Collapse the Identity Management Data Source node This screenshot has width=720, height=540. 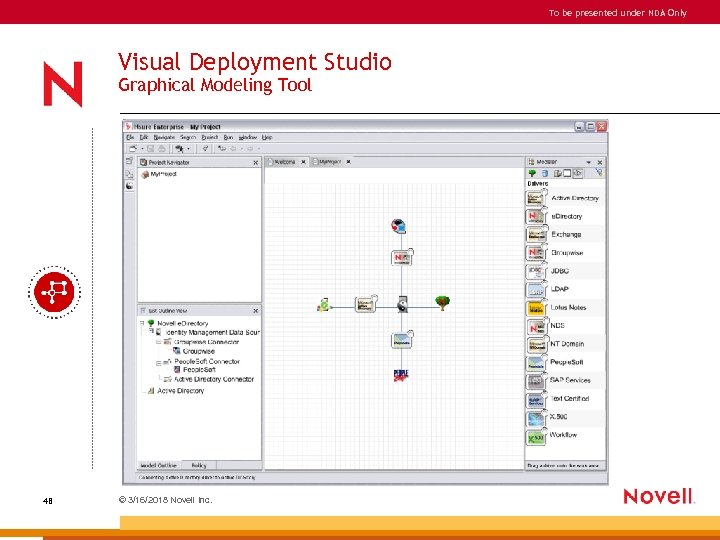pyautogui.click(x=150, y=331)
